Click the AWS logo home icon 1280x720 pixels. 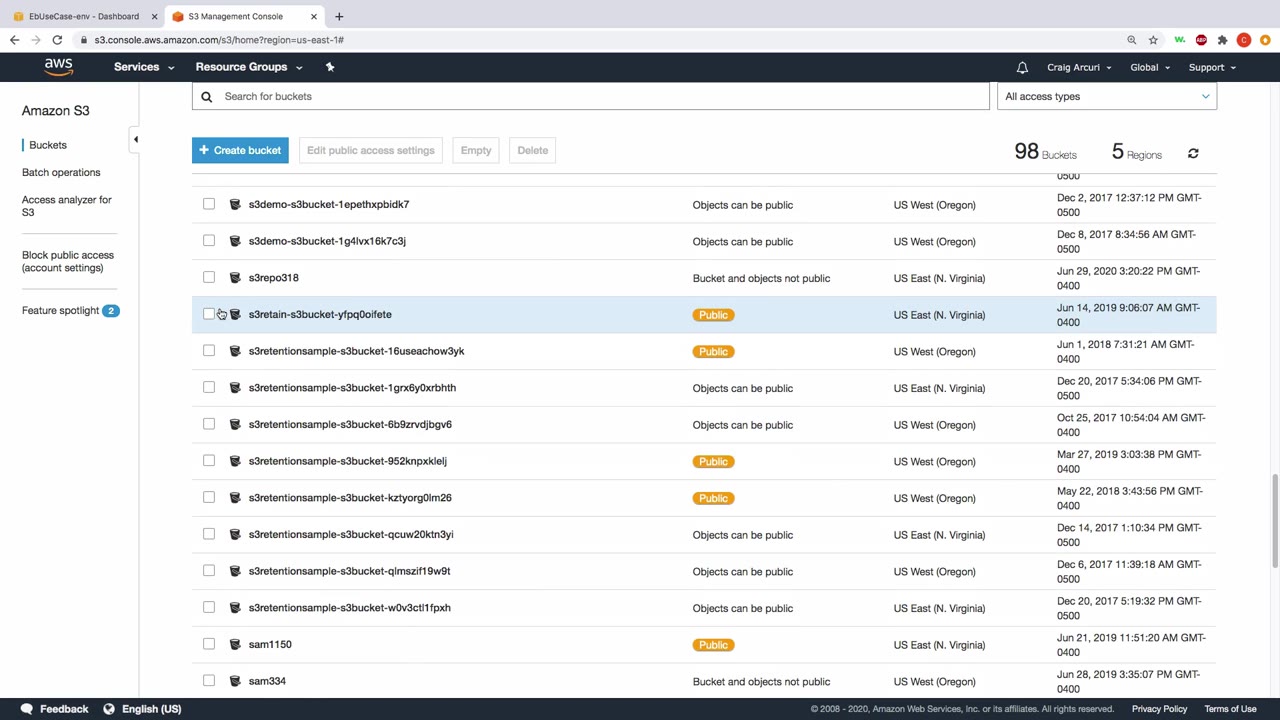(58, 67)
